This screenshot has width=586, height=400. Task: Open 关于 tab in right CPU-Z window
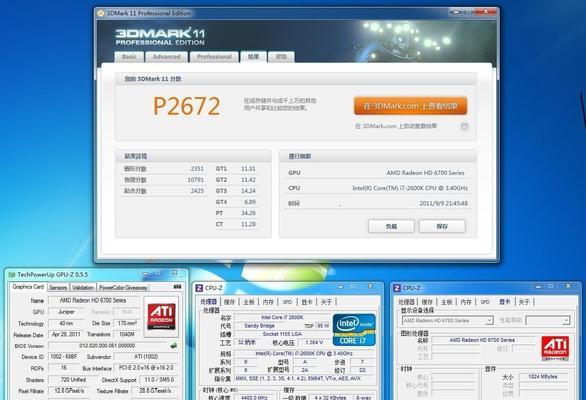[x=524, y=302]
